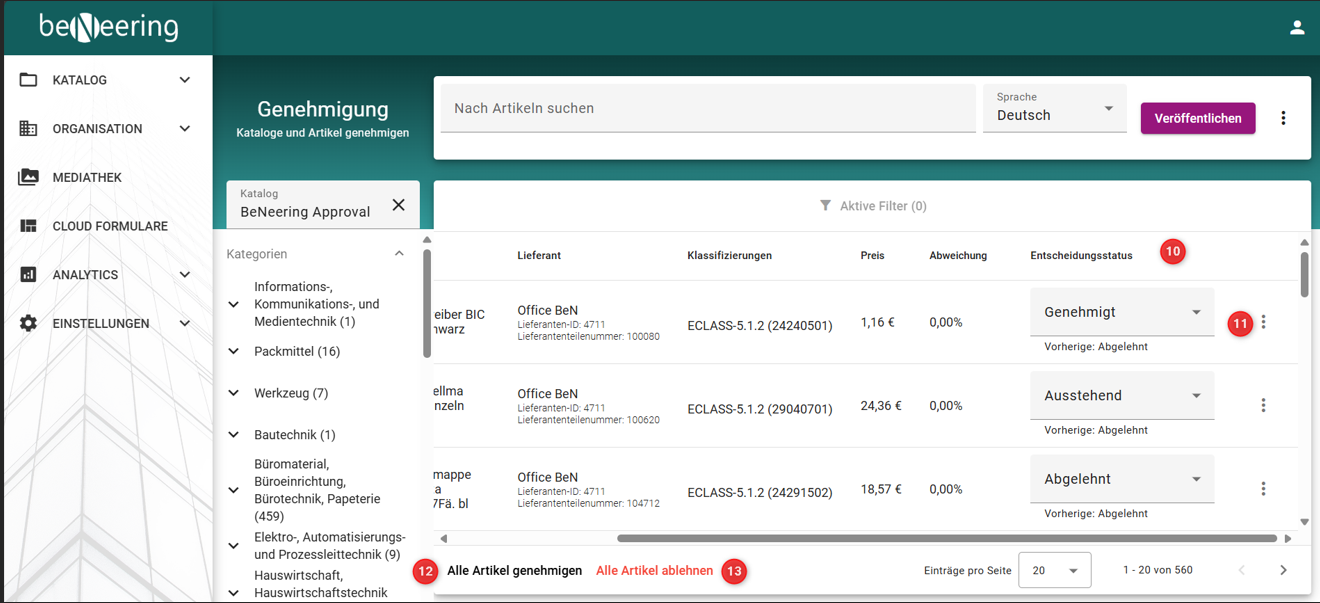Expand the Katalog sidebar menu
Screen dimensions: 1320x603
(184, 80)
